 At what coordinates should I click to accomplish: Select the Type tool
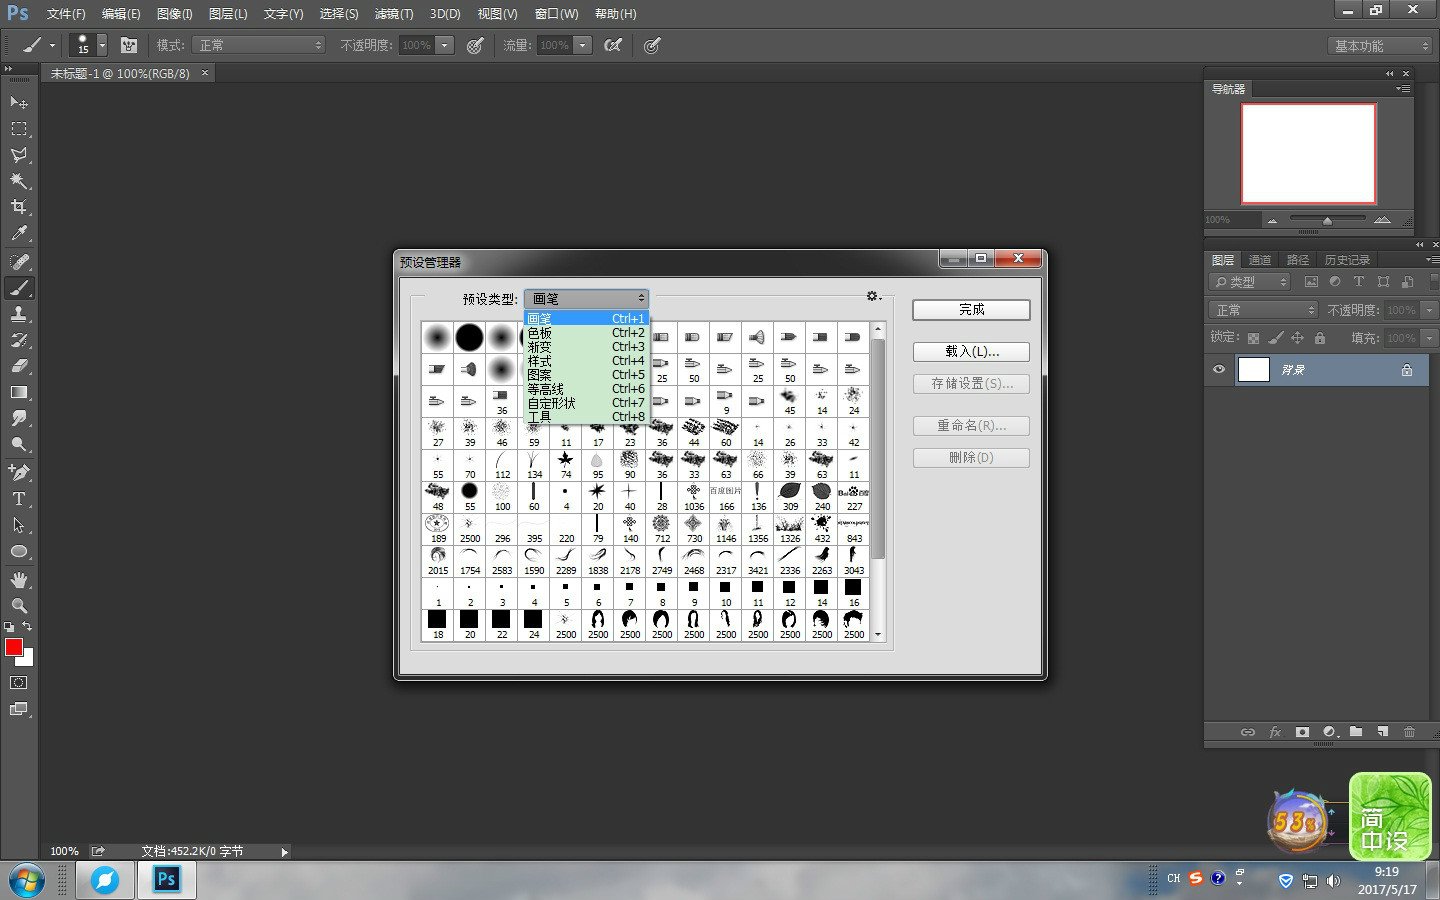18,498
